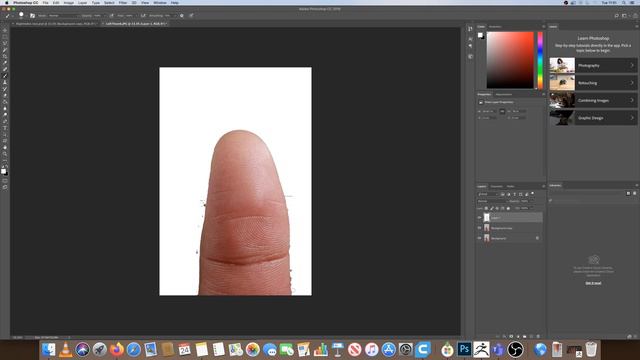Image resolution: width=640 pixels, height=360 pixels.
Task: Select the Layer 1 layer row
Action: point(510,218)
